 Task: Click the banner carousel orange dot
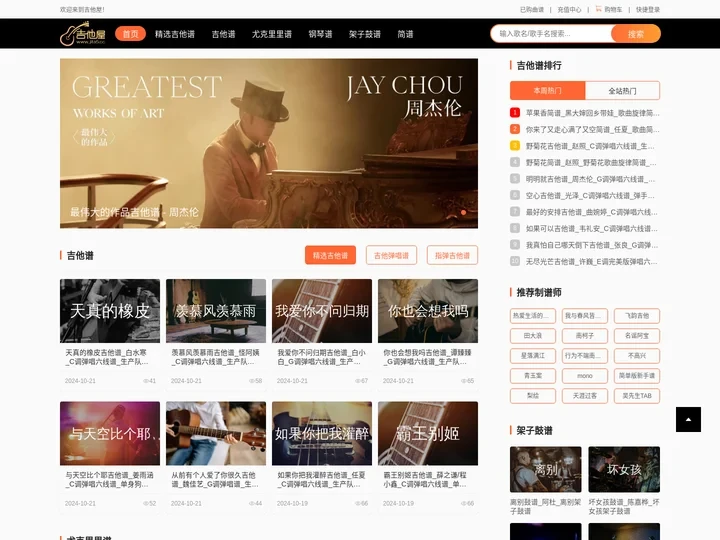(464, 212)
